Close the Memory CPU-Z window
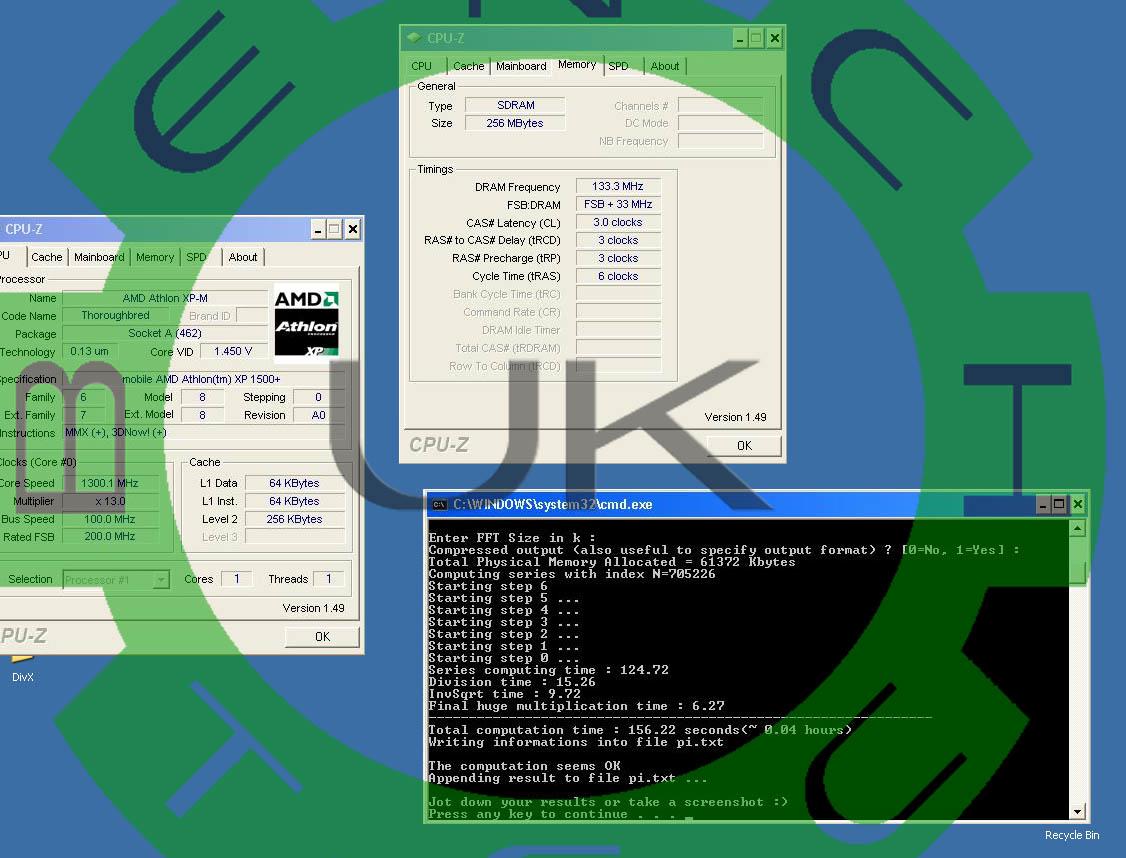This screenshot has height=858, width=1126. [774, 38]
